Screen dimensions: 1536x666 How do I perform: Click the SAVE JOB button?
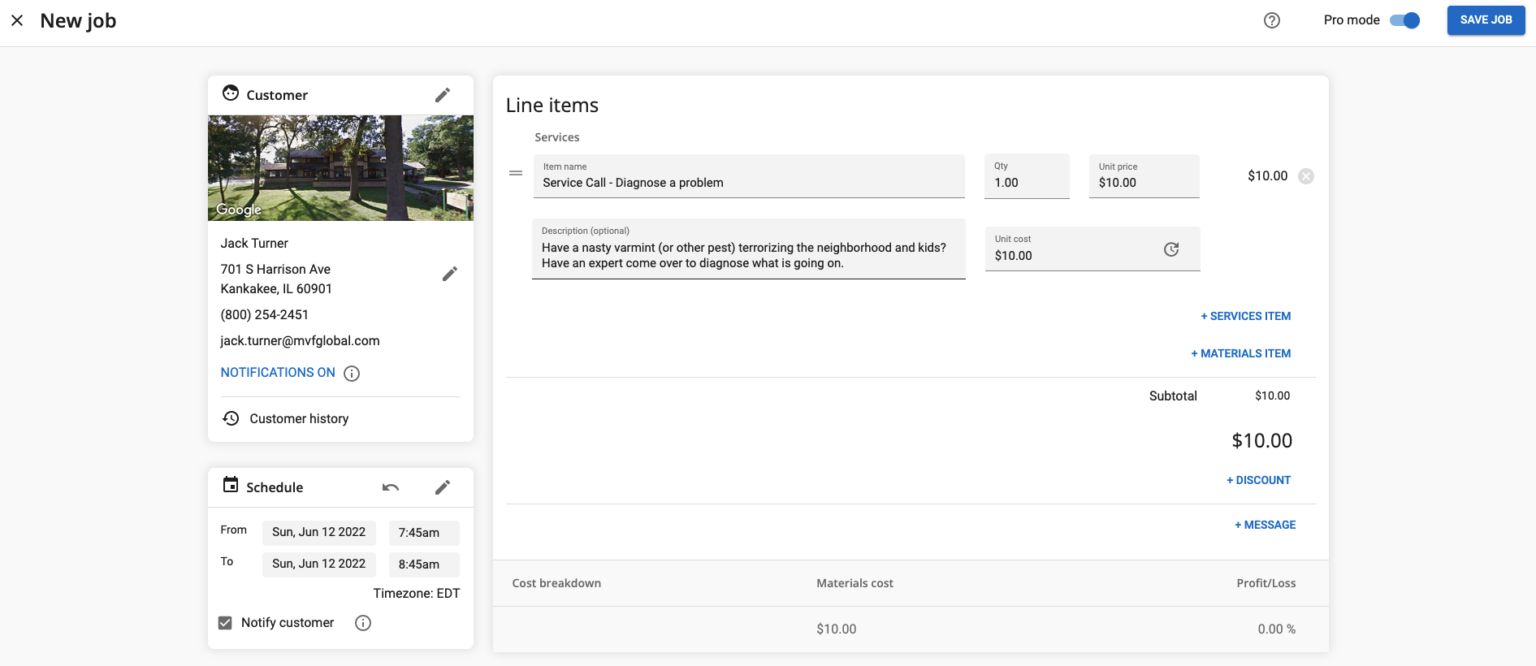coord(1485,20)
